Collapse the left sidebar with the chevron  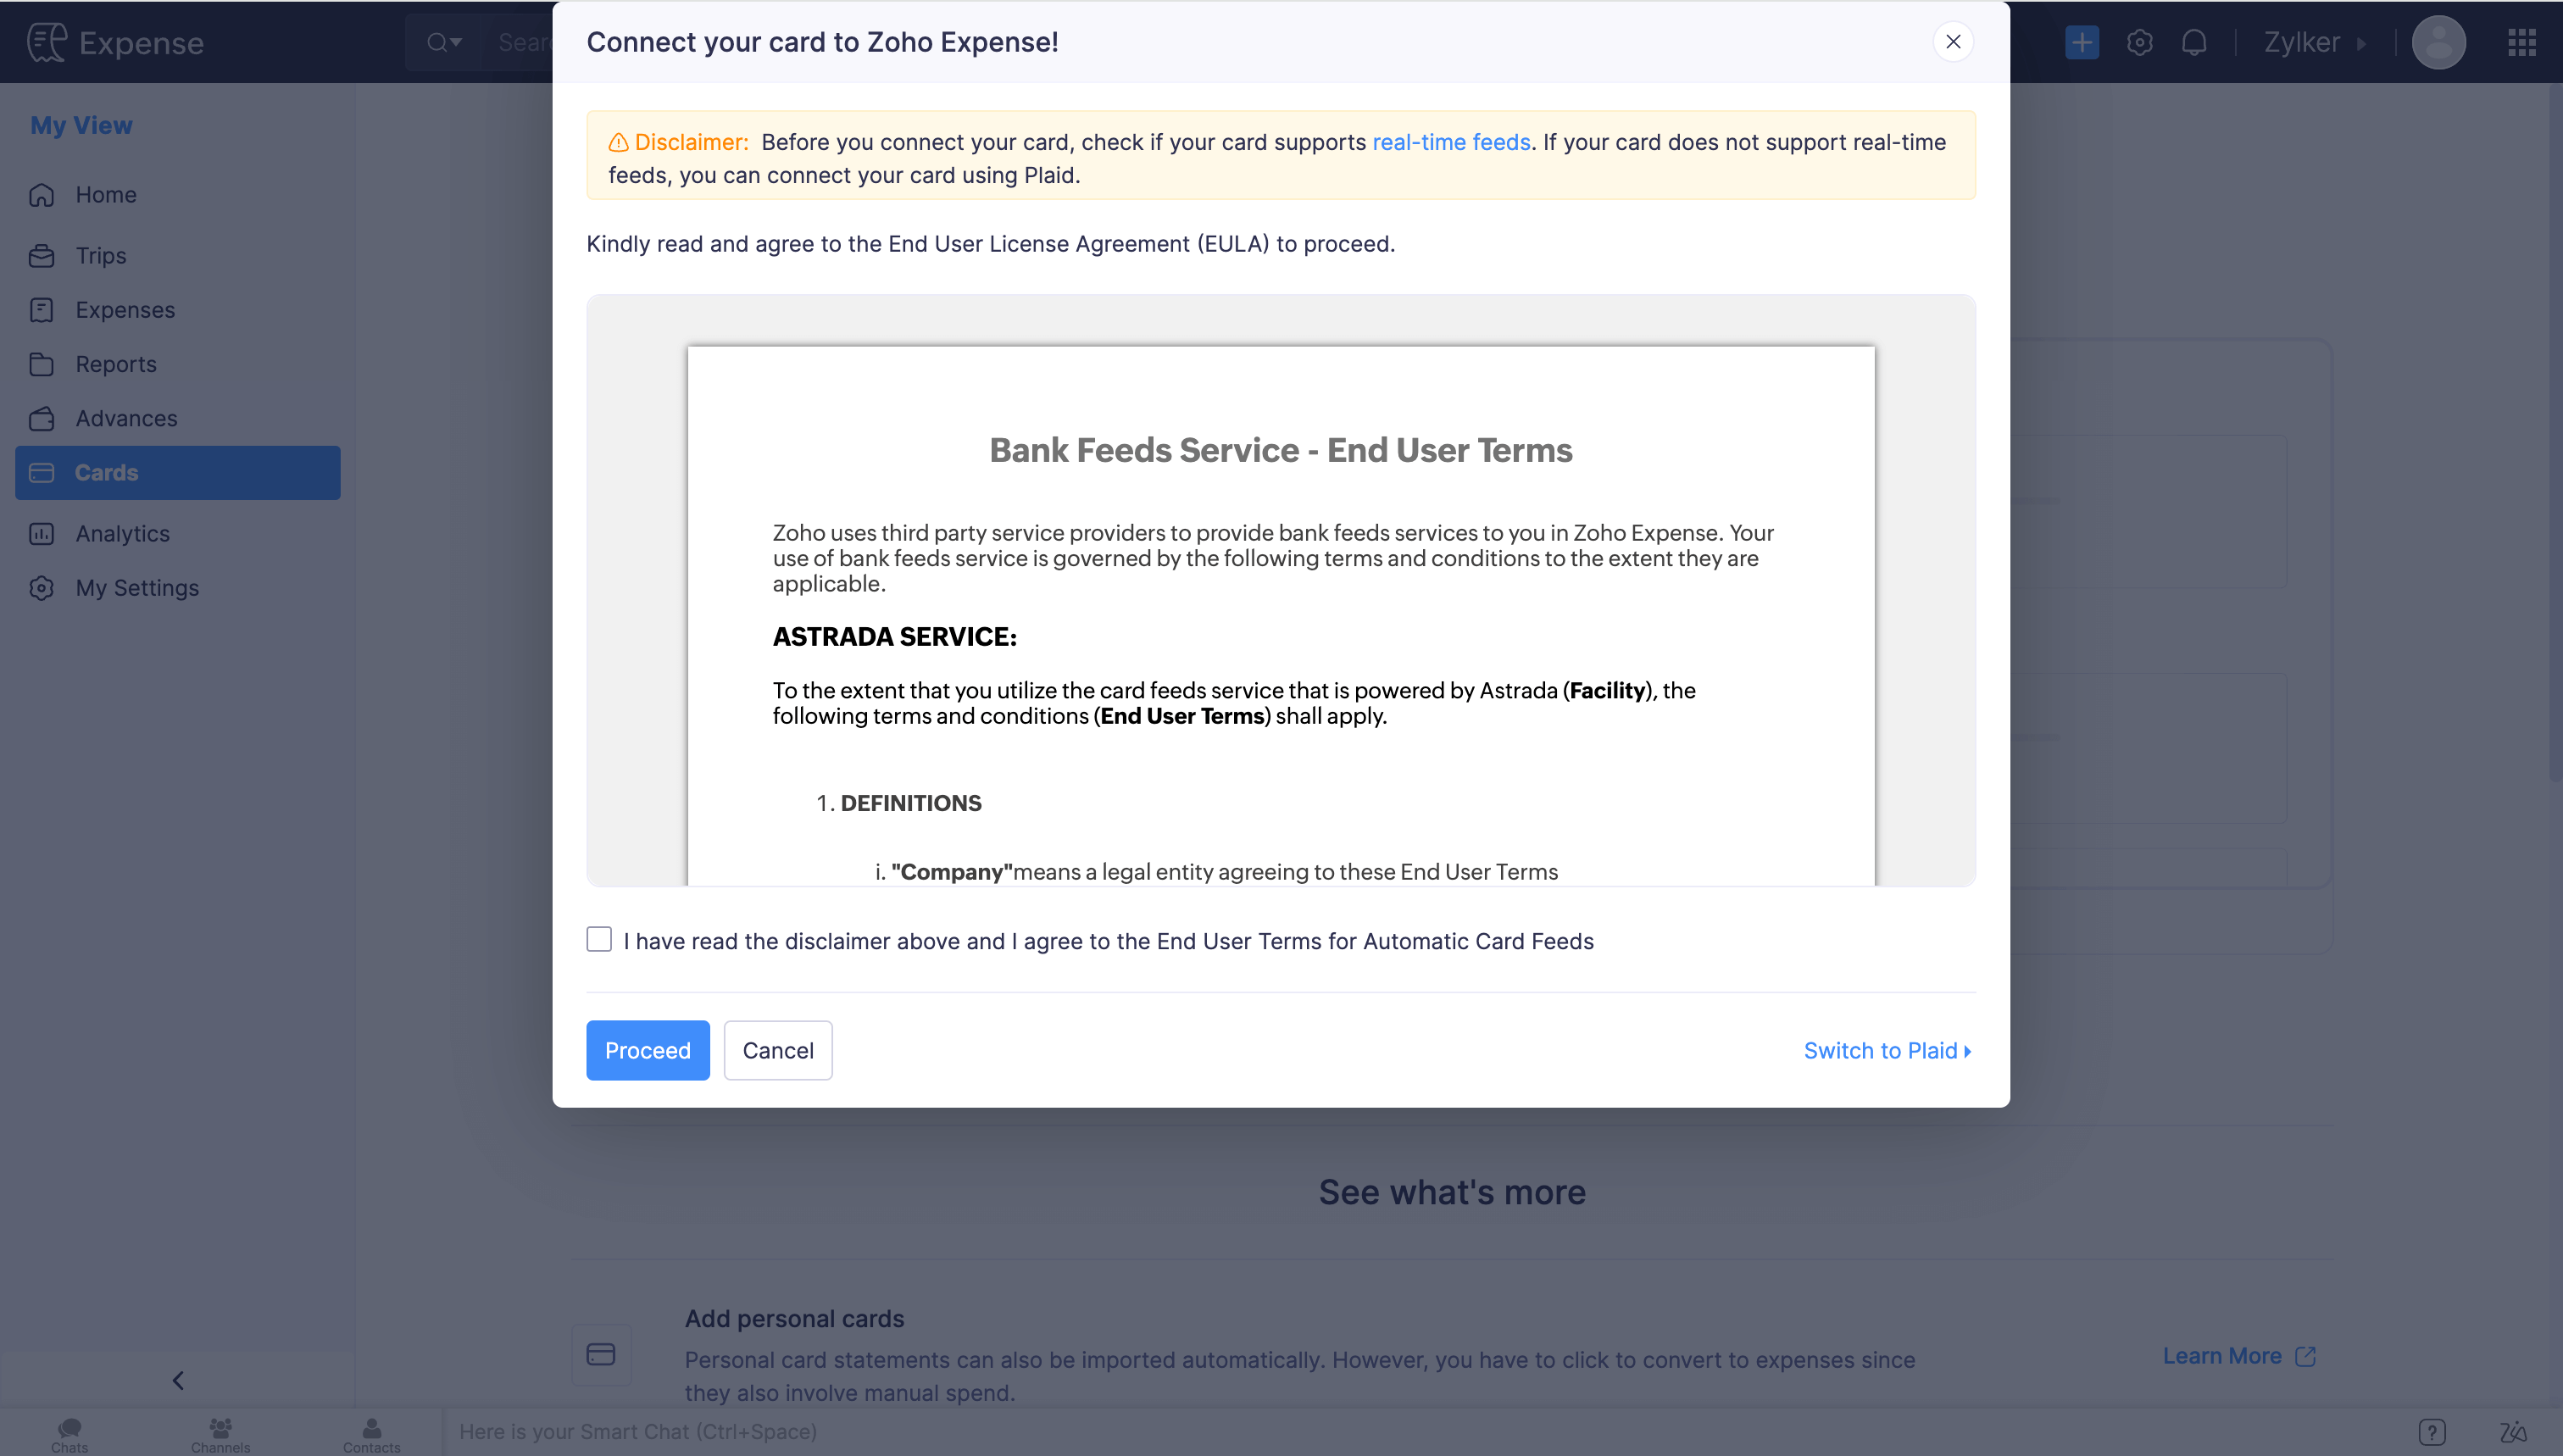tap(178, 1380)
